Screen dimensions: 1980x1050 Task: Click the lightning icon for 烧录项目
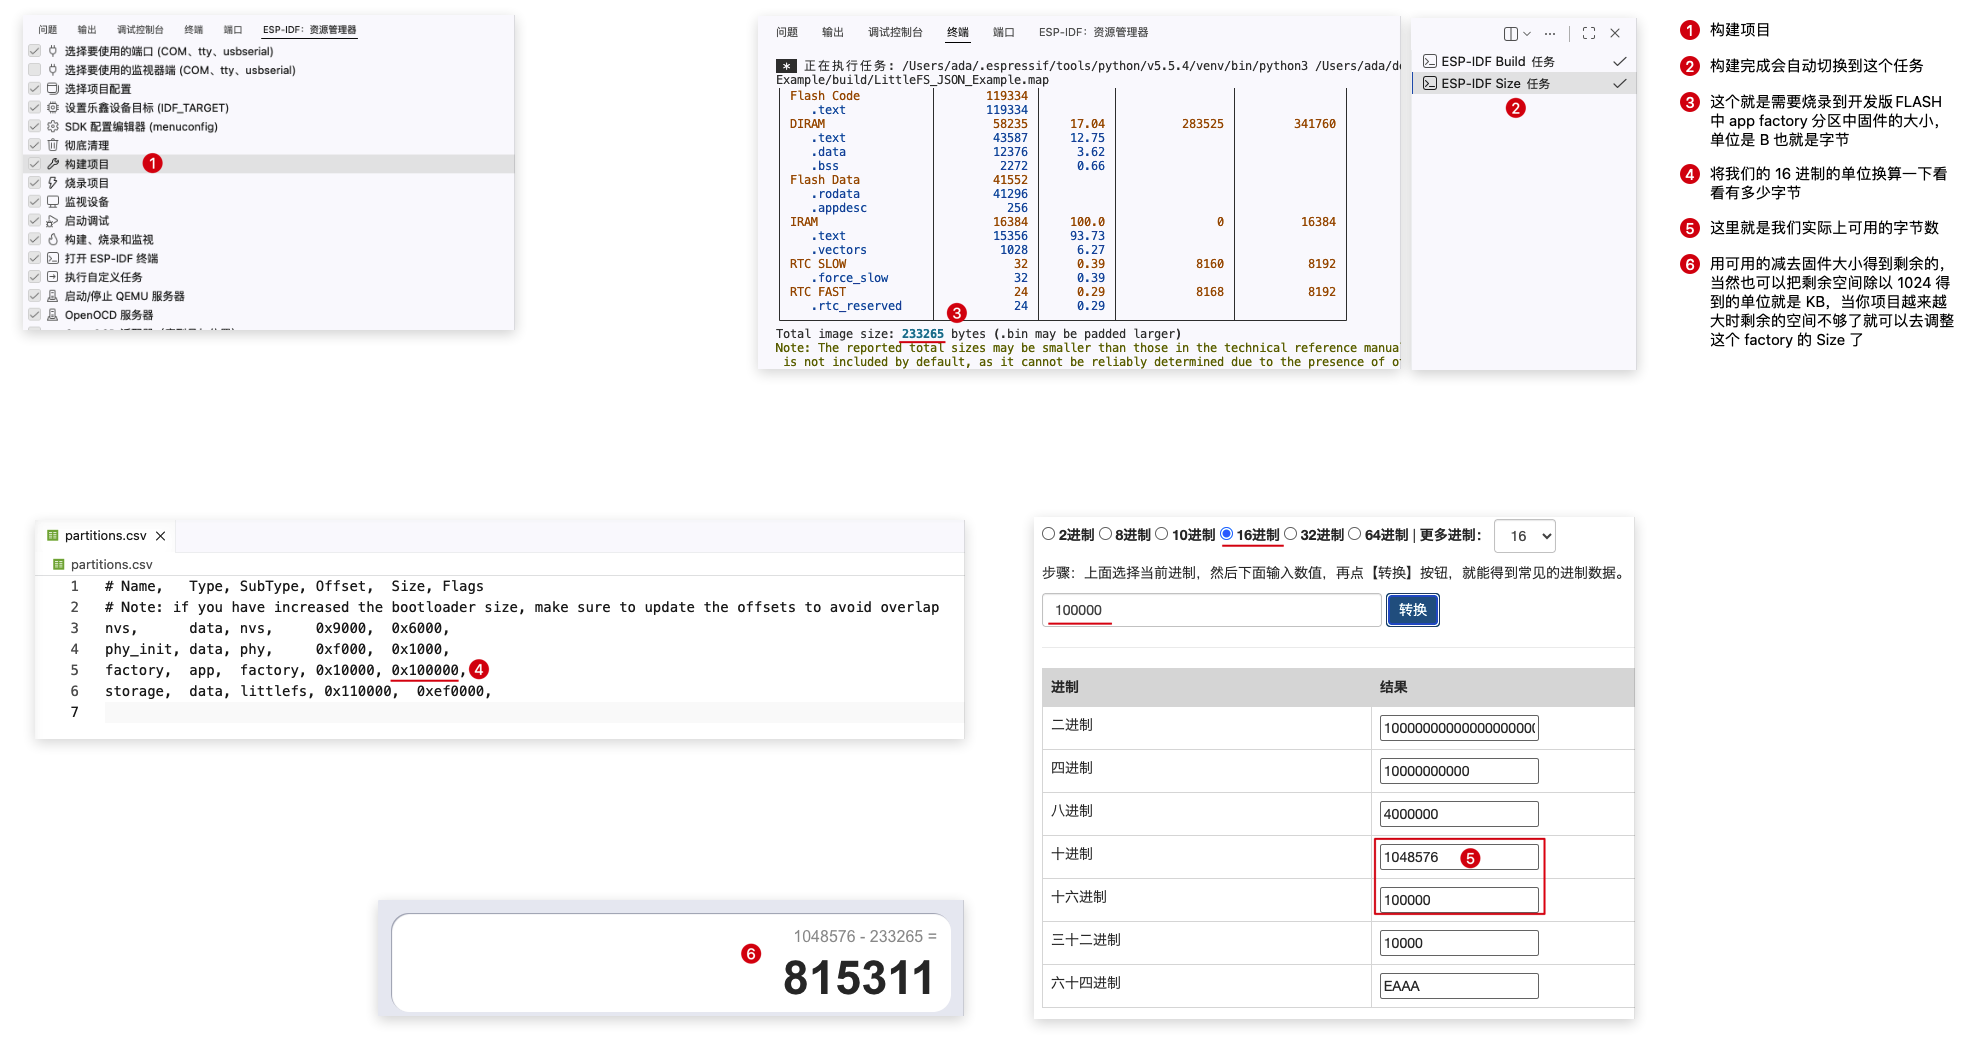coord(53,183)
